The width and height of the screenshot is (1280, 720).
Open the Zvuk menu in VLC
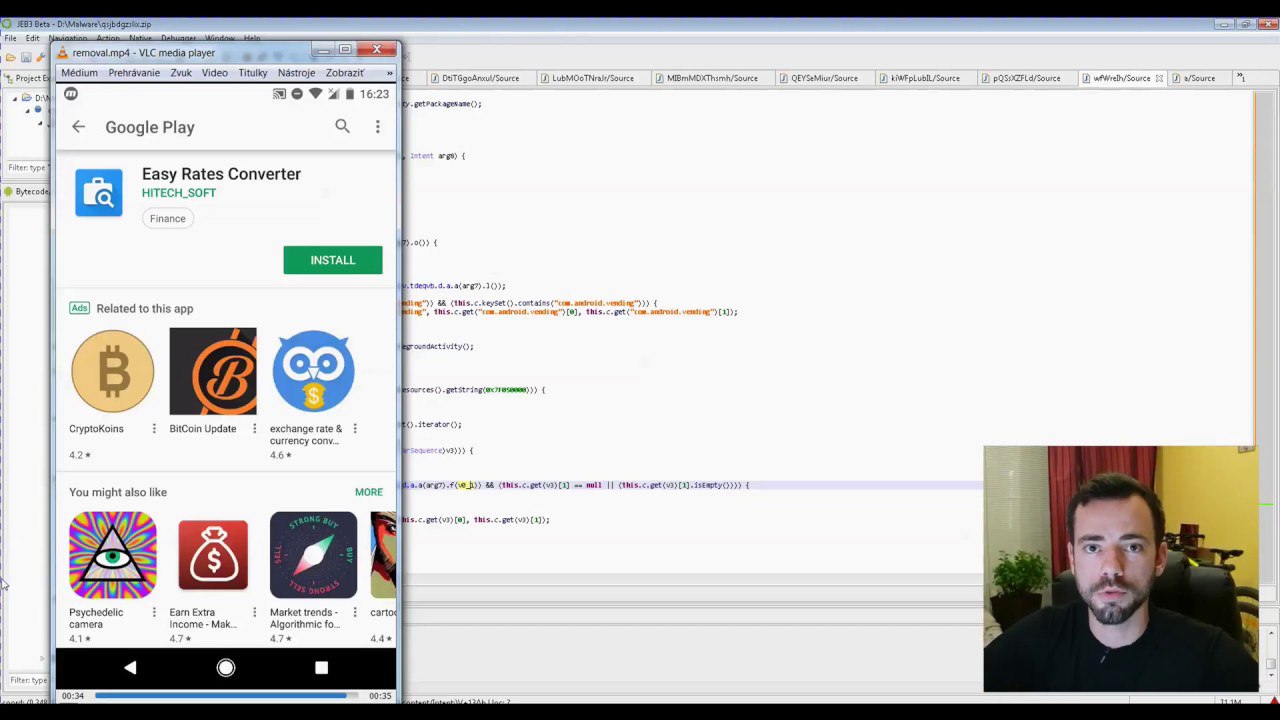click(181, 73)
